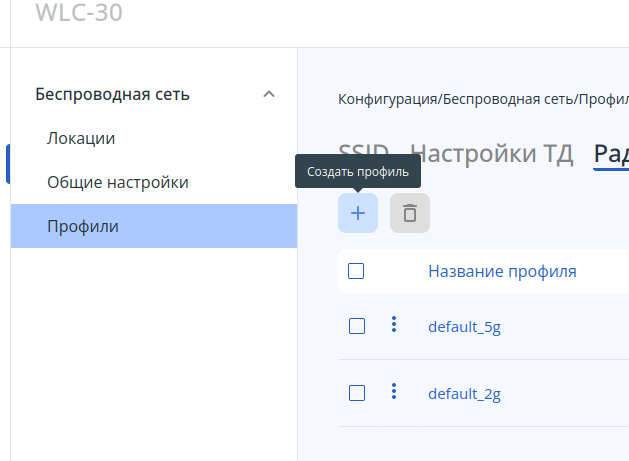The height and width of the screenshot is (461, 629).
Task: Check the default_5g row checkbox
Action: coord(357,326)
